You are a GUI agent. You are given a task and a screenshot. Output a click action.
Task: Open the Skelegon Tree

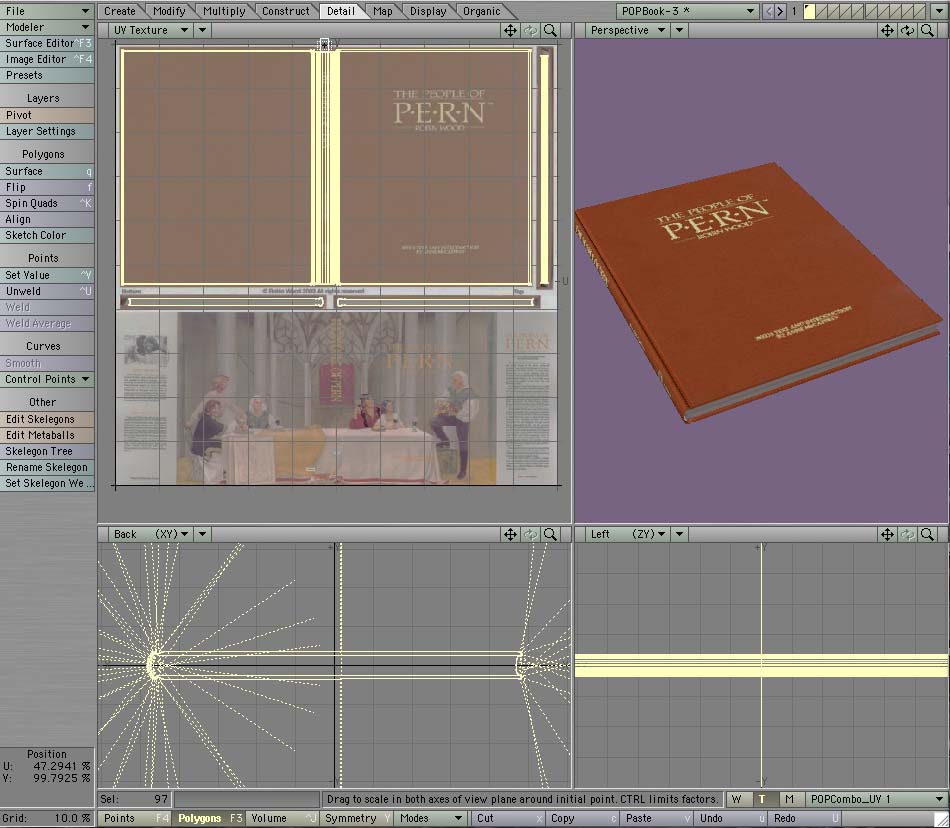click(x=47, y=451)
